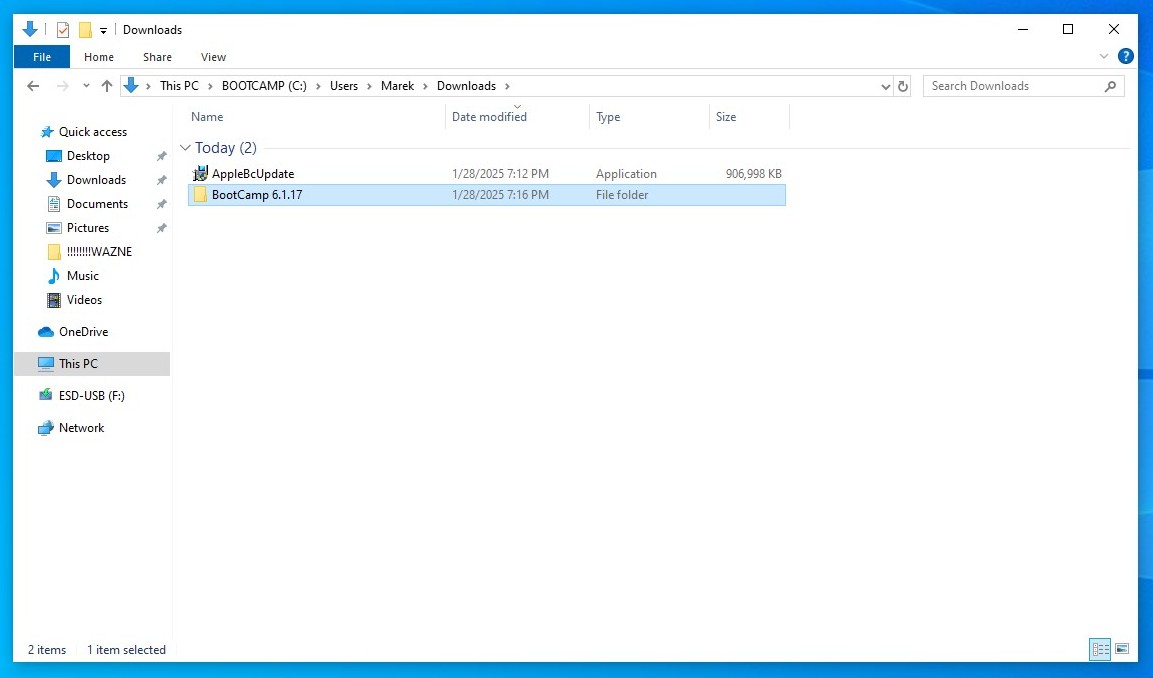Sort by the Type column header
The image size is (1153, 678).
click(x=608, y=117)
